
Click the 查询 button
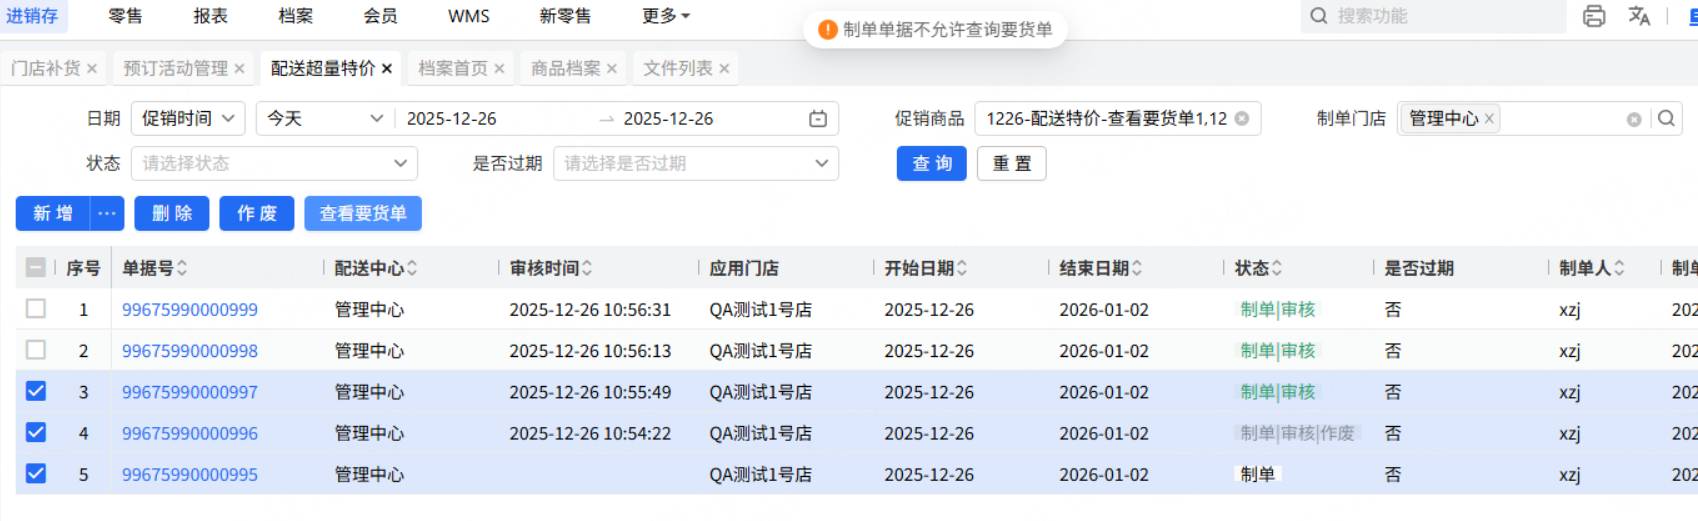coord(931,164)
